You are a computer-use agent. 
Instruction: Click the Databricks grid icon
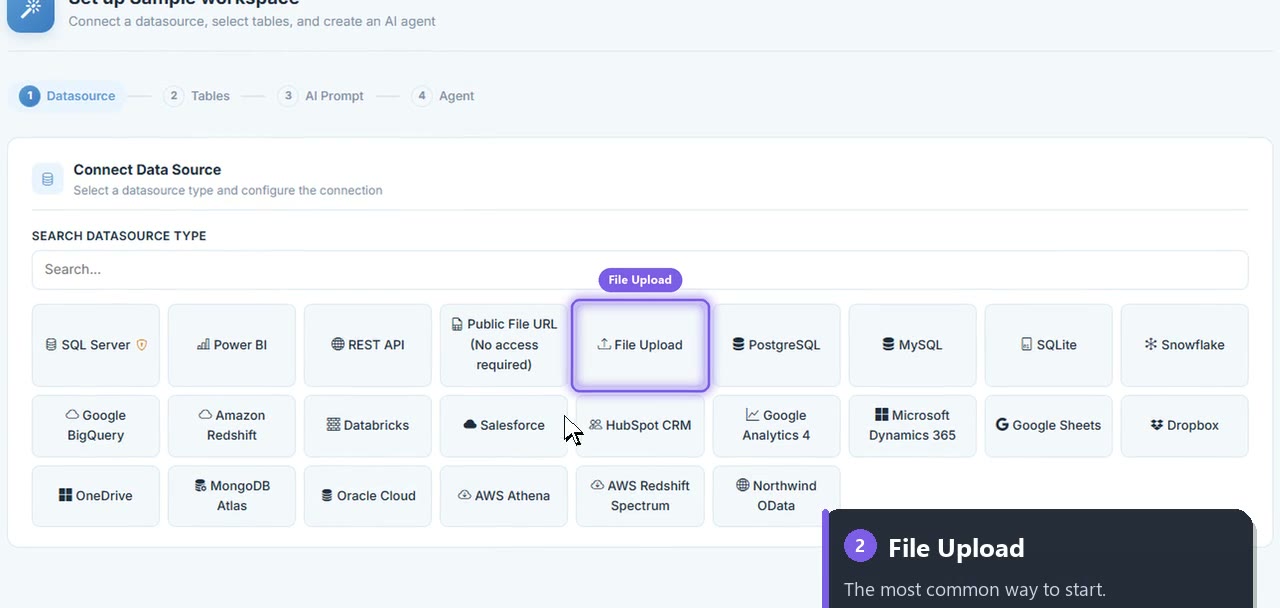333,425
